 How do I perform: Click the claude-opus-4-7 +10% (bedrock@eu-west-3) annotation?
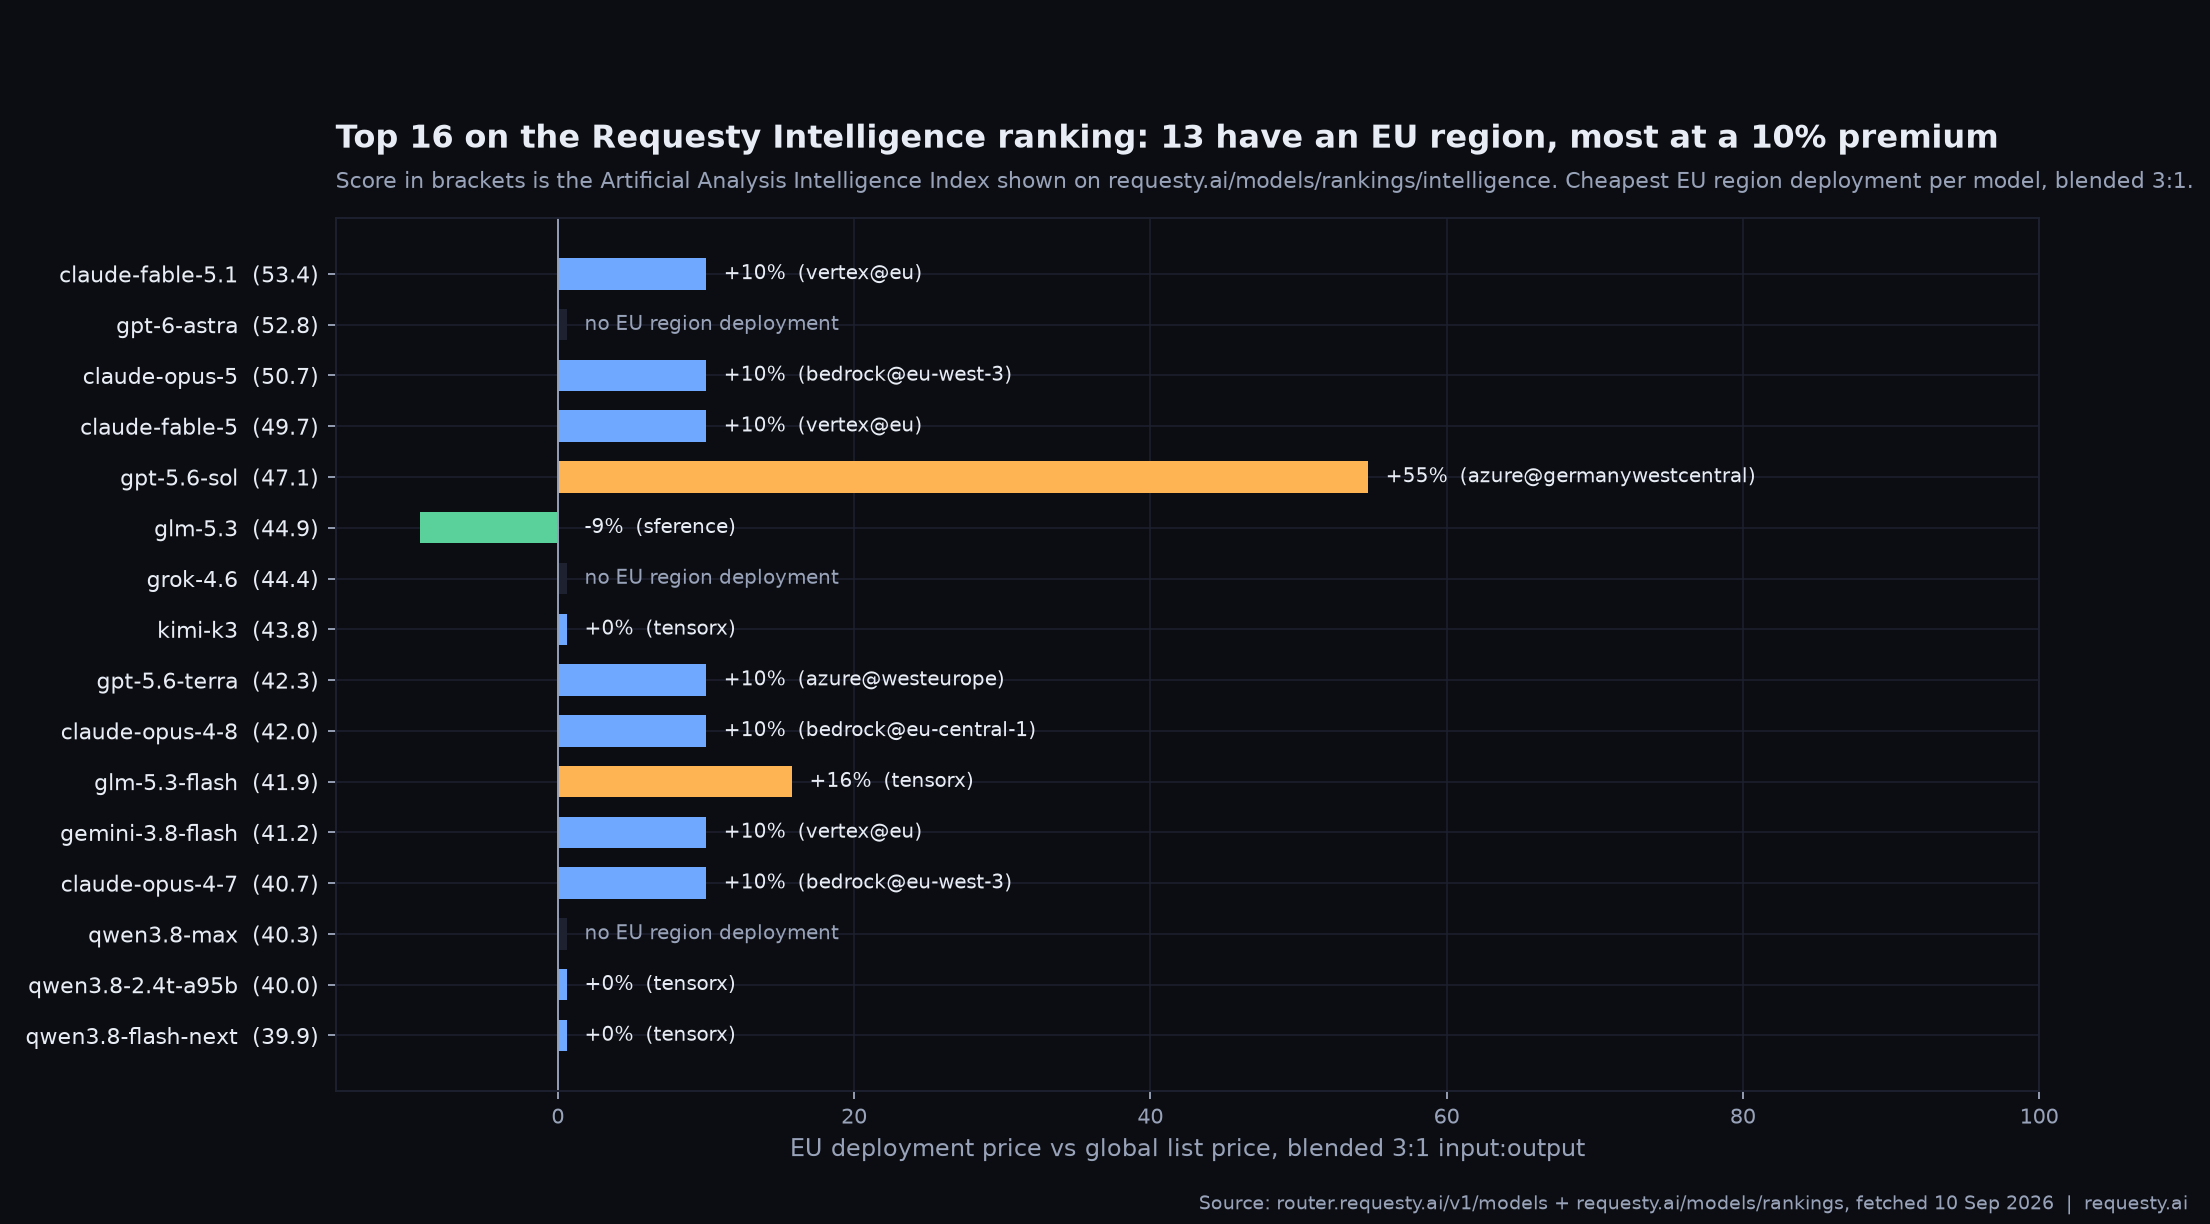(868, 882)
